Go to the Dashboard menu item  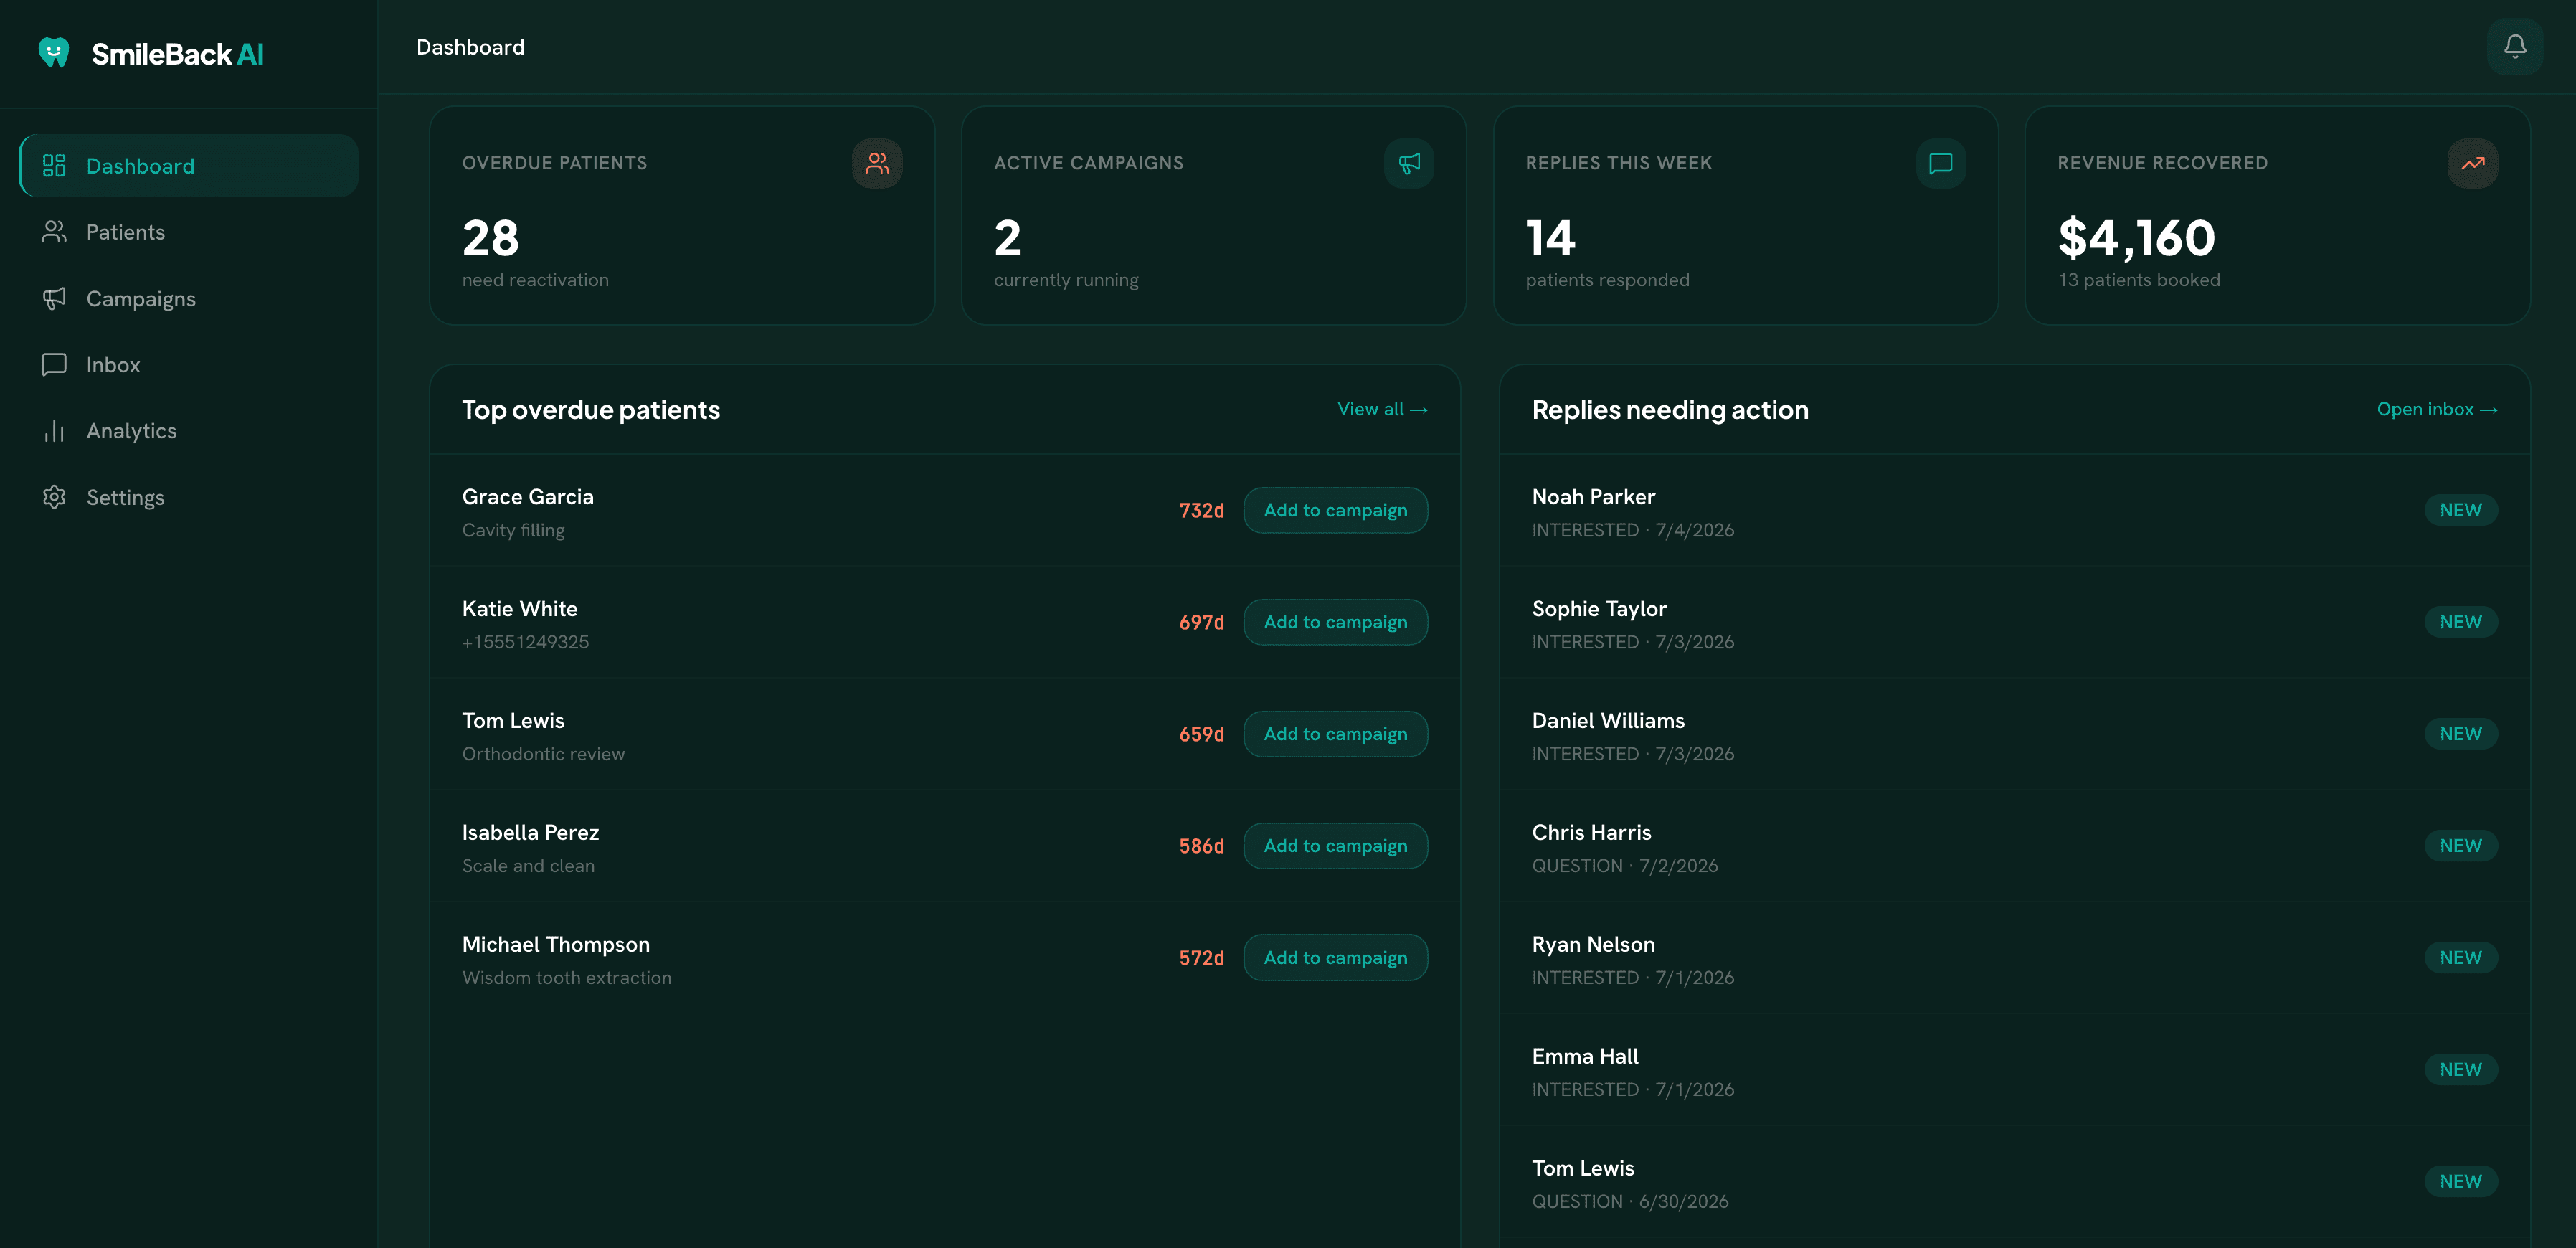pyautogui.click(x=188, y=165)
